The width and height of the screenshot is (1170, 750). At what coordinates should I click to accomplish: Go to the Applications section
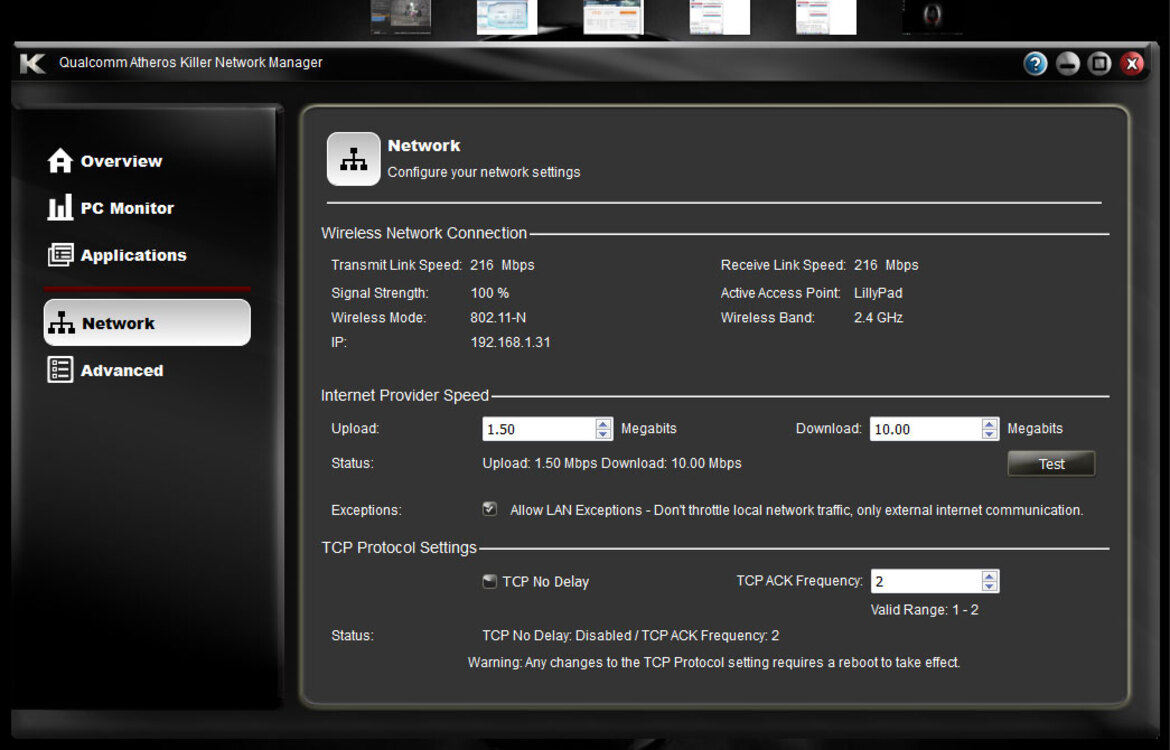tap(117, 255)
